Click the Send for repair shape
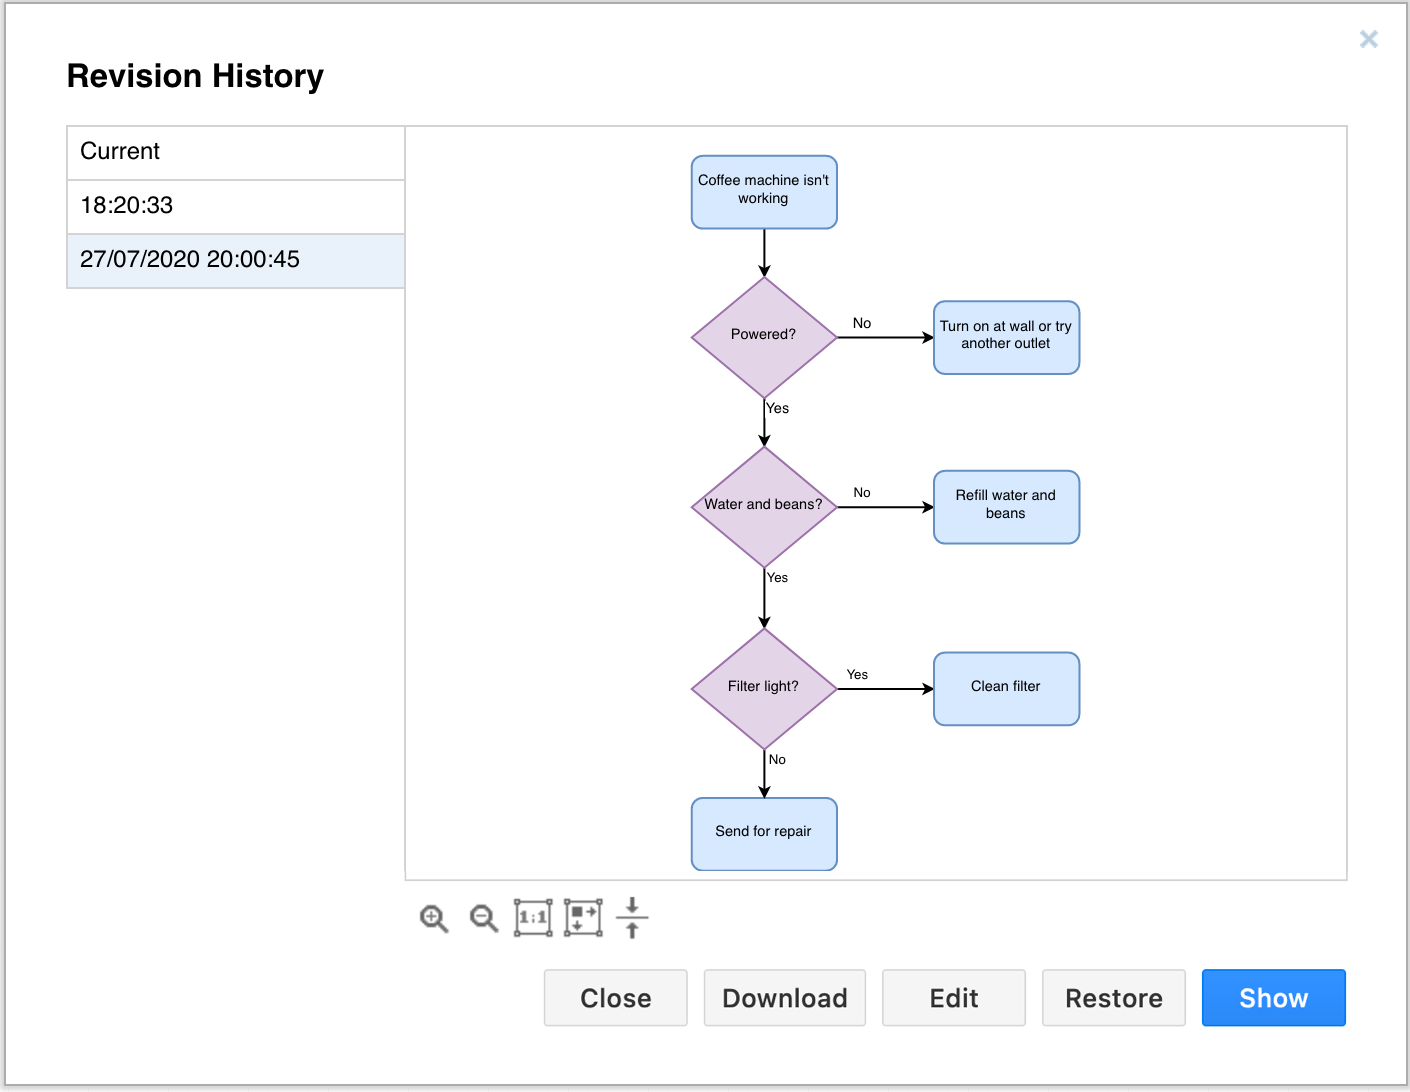 pos(764,833)
